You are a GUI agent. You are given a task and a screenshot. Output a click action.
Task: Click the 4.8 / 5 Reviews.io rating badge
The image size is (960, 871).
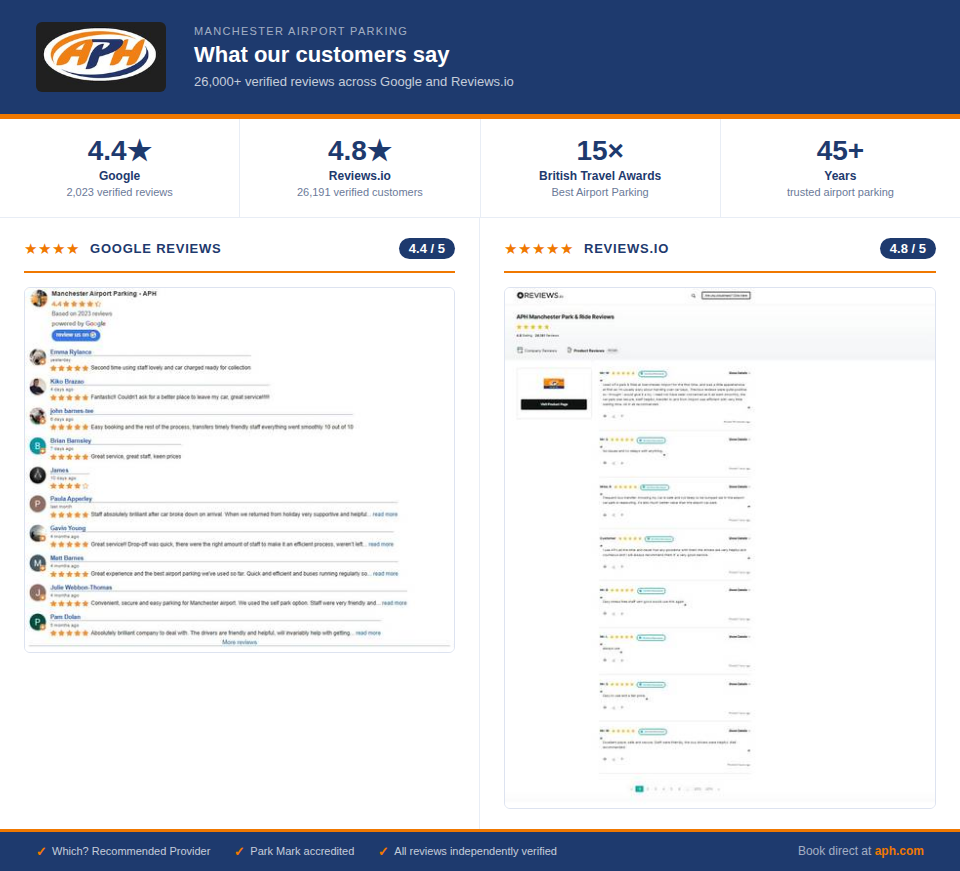tap(907, 249)
